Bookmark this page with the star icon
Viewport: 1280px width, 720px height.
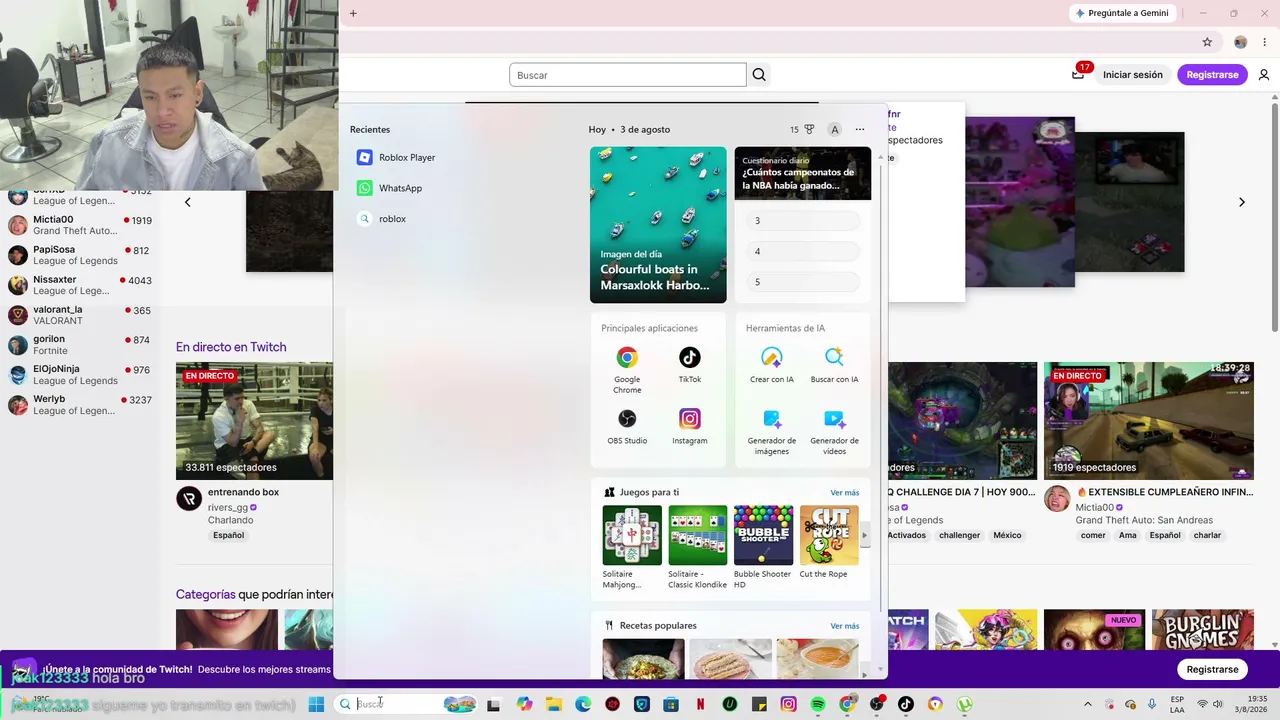tap(1207, 42)
